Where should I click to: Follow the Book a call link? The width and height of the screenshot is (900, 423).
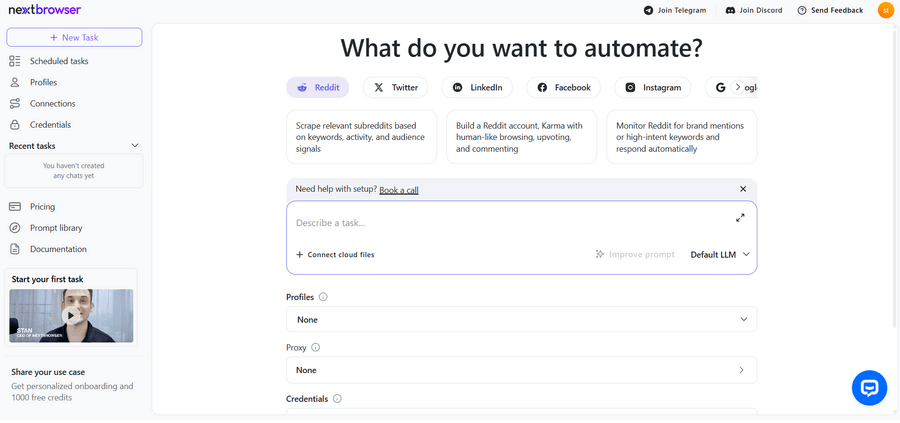tap(398, 190)
